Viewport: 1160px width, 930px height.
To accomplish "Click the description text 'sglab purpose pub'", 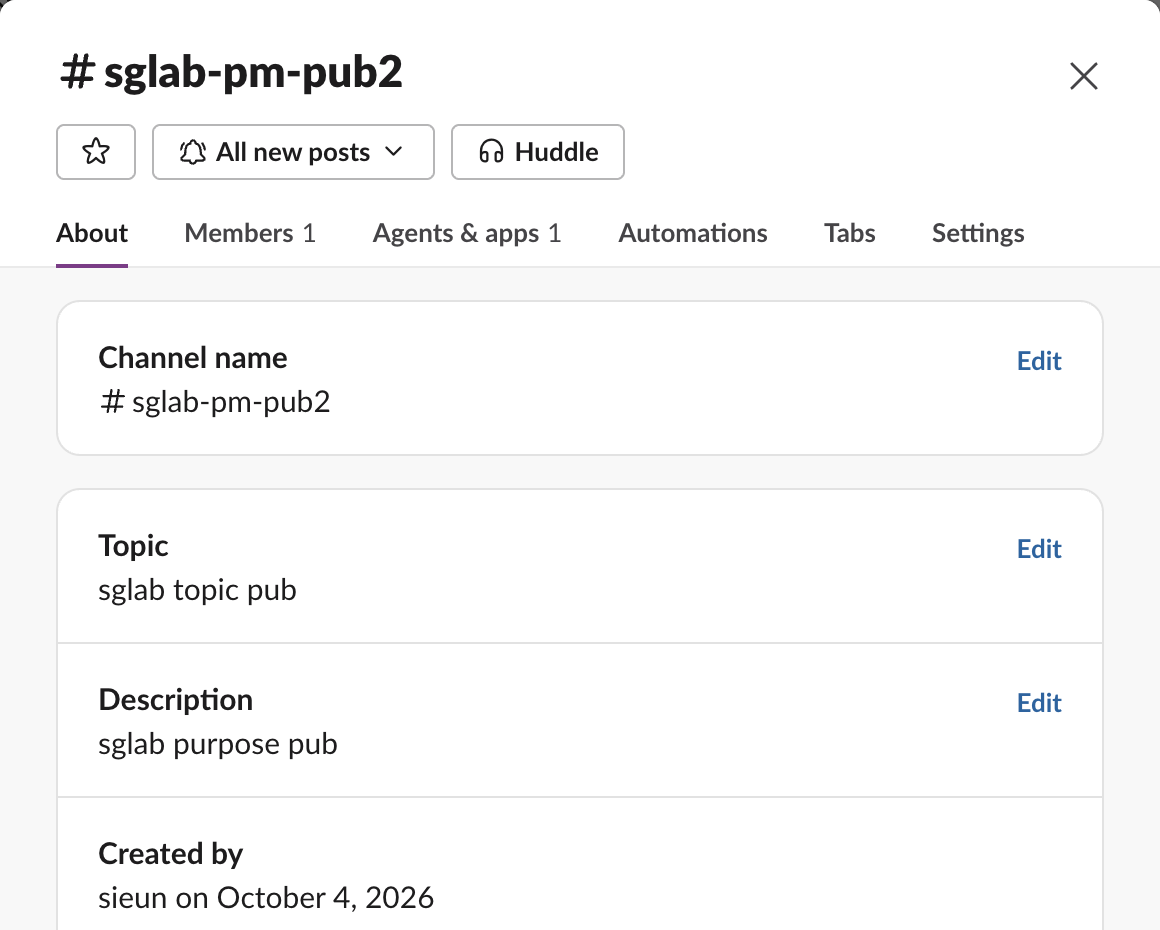I will pyautogui.click(x=218, y=744).
